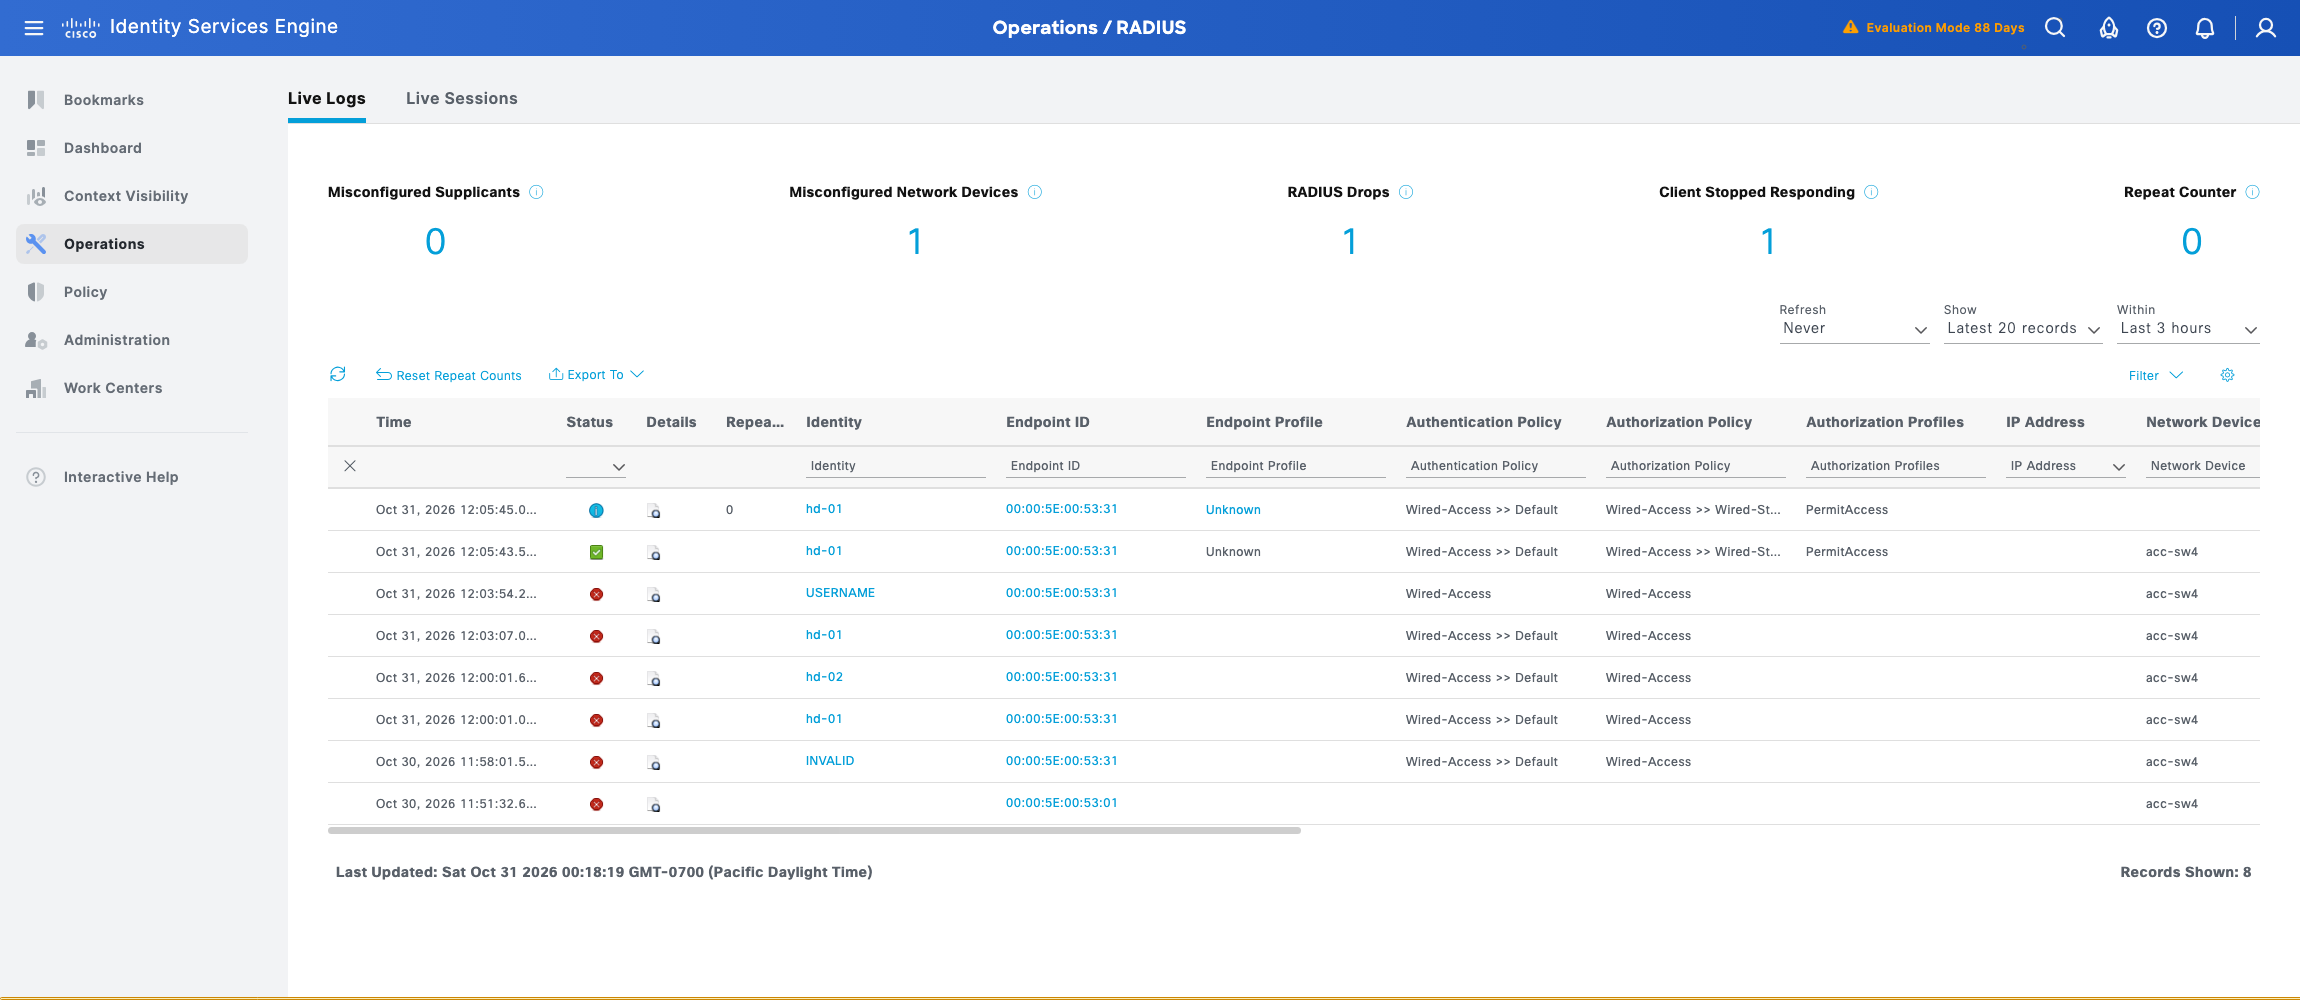This screenshot has width=2300, height=1000.
Task: Expand the Refresh Never dropdown
Action: [1855, 329]
